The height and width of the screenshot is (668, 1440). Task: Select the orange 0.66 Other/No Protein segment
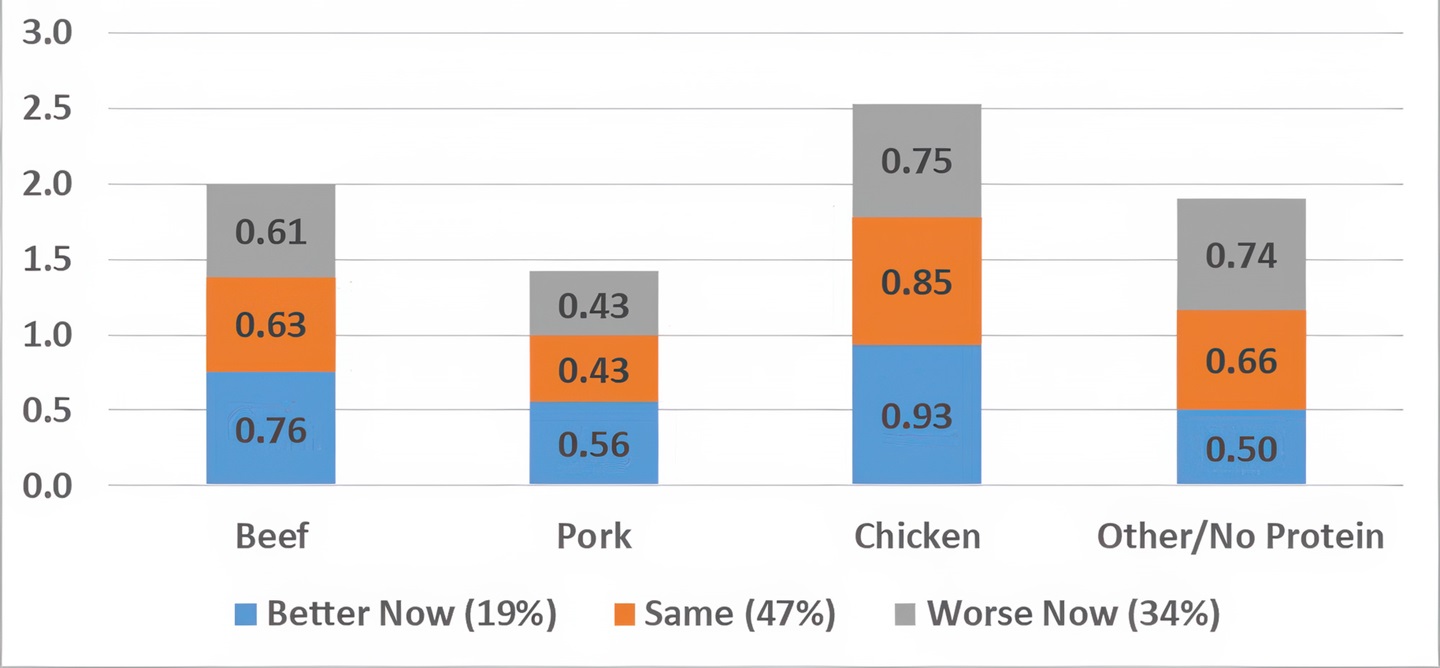click(1240, 360)
